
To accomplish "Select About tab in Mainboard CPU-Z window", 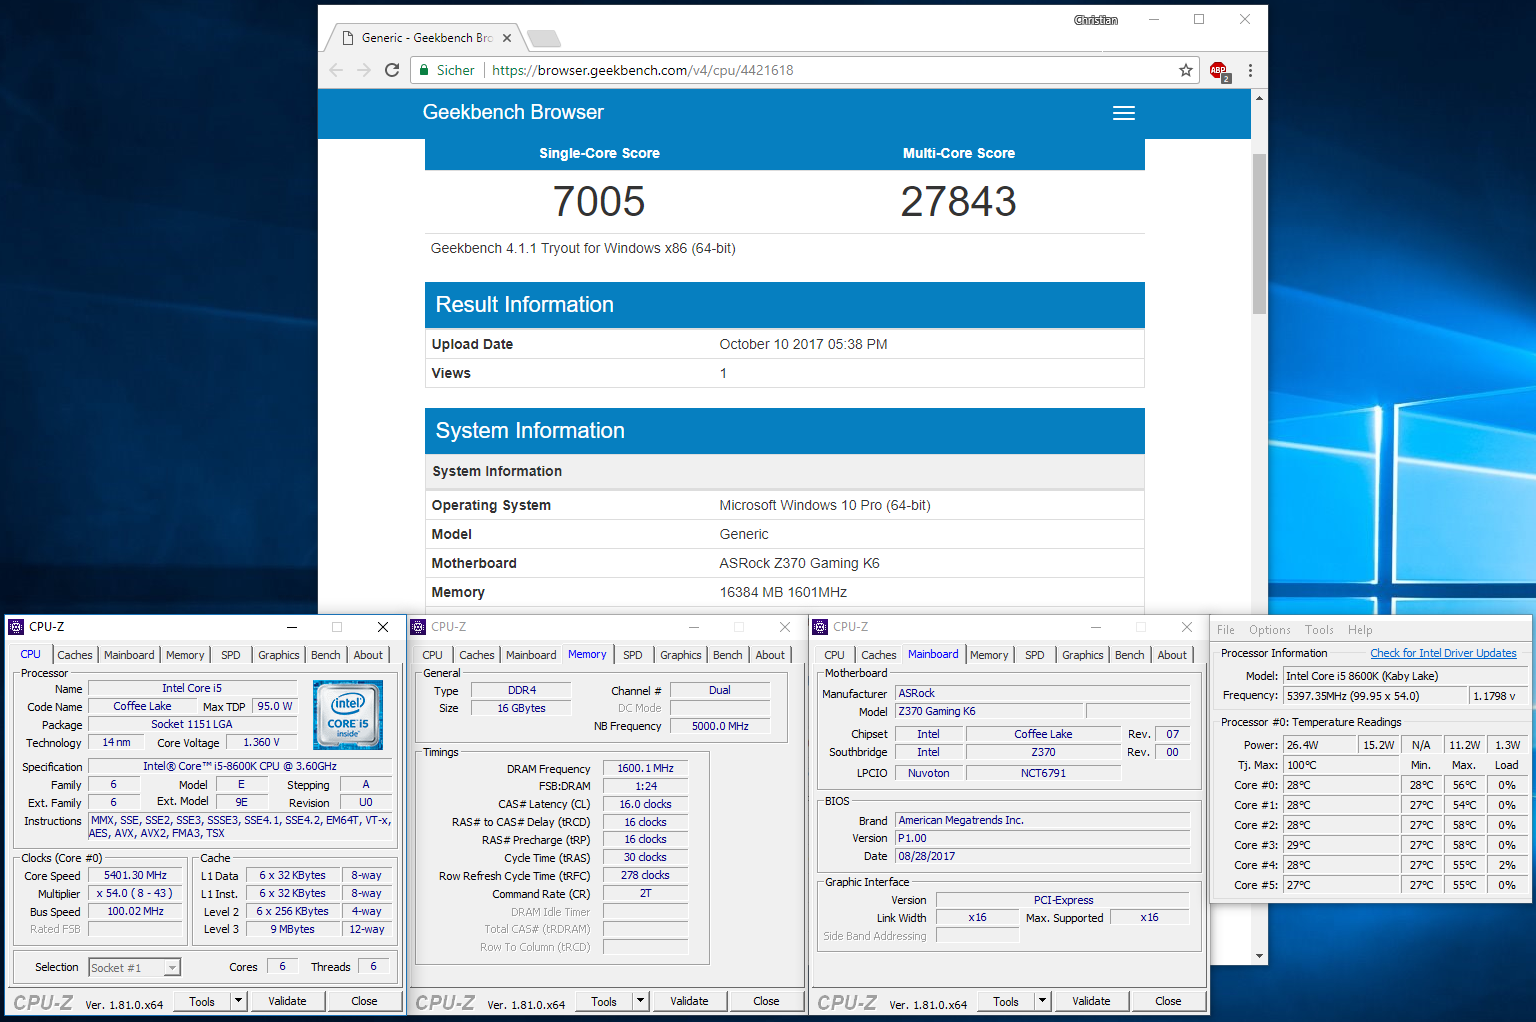I will [x=1172, y=655].
